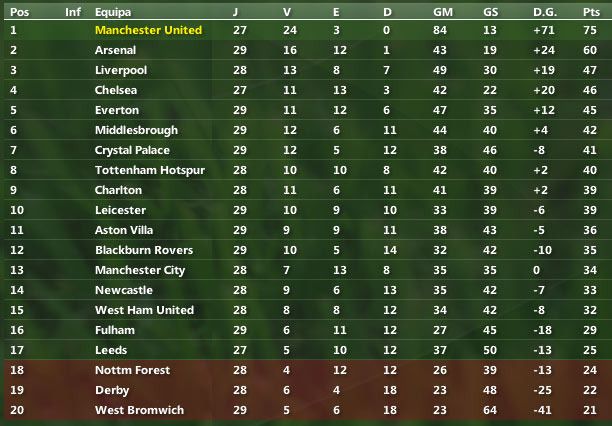Click the GM column header
This screenshot has width=612, height=426.
[x=442, y=12]
